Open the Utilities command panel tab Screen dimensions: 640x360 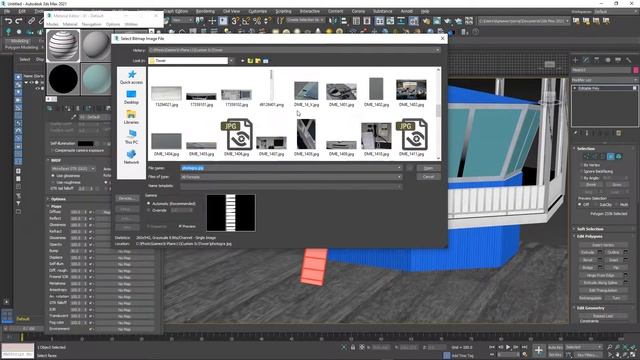pyautogui.click(x=629, y=60)
